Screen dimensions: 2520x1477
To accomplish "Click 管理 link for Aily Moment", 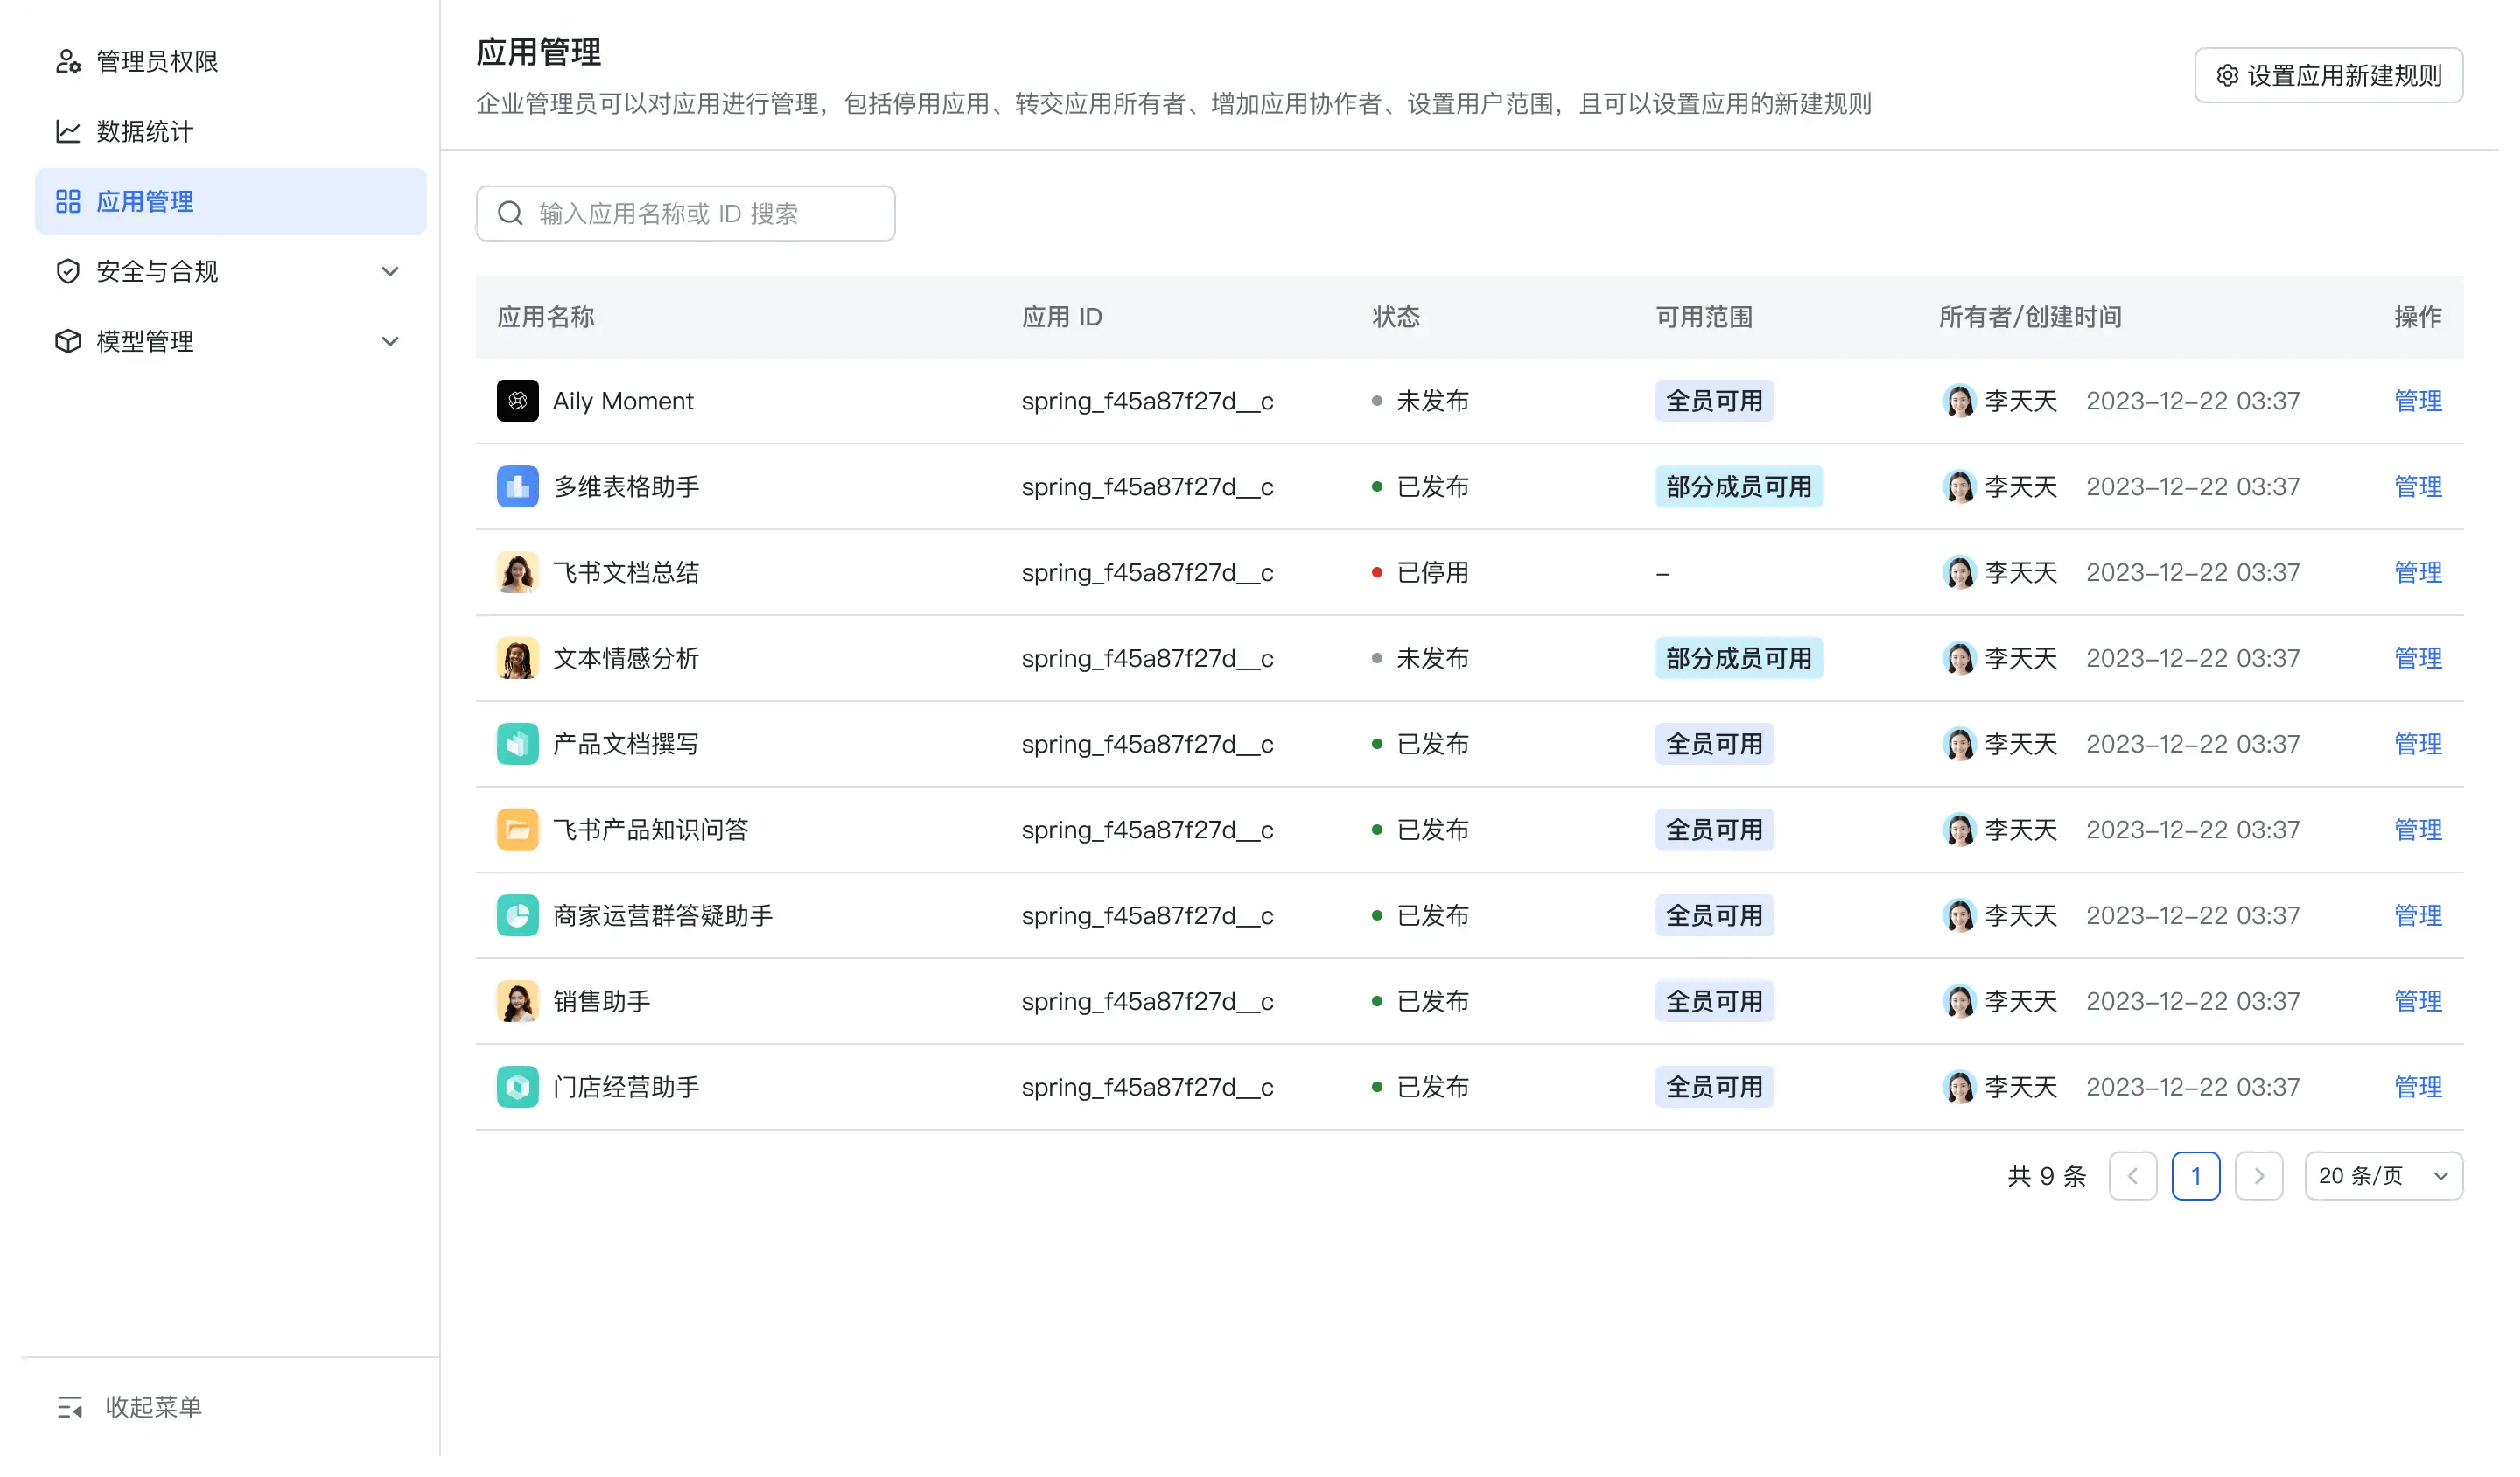I will pos(2452,406).
